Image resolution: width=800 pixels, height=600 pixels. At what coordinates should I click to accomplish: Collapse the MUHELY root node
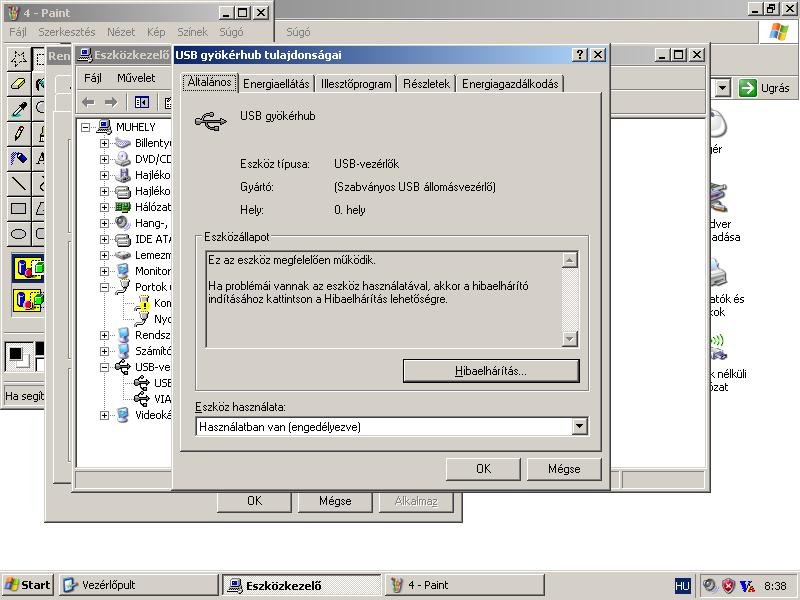click(x=86, y=127)
